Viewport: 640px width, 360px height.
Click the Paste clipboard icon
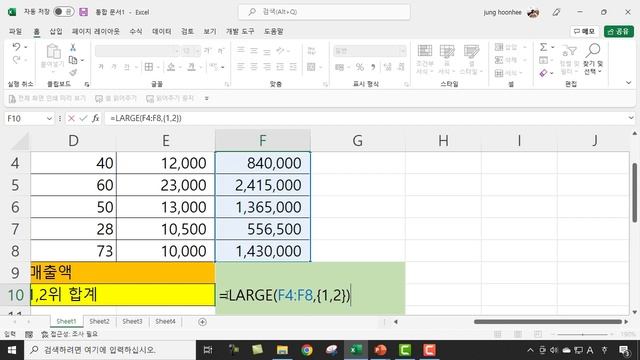click(x=53, y=52)
